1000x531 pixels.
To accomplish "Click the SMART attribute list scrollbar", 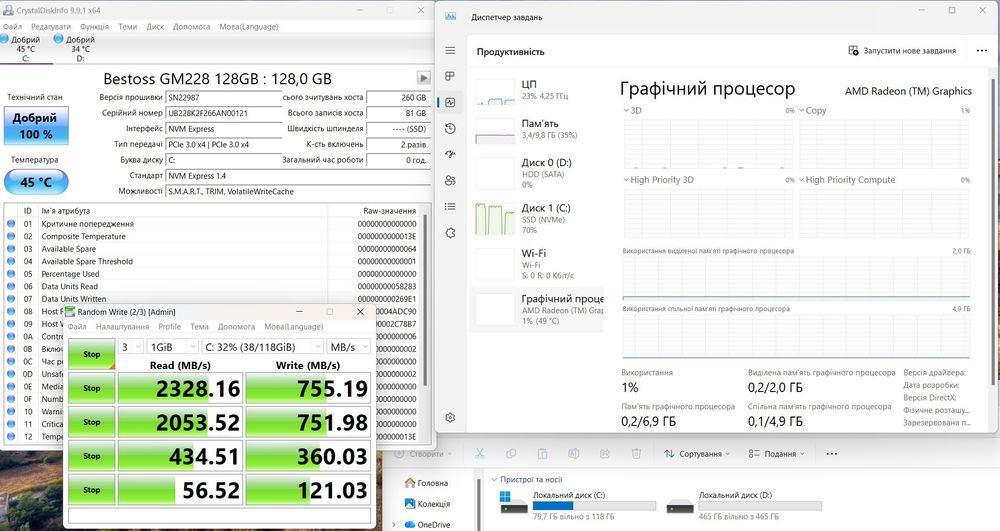I will pos(425,300).
